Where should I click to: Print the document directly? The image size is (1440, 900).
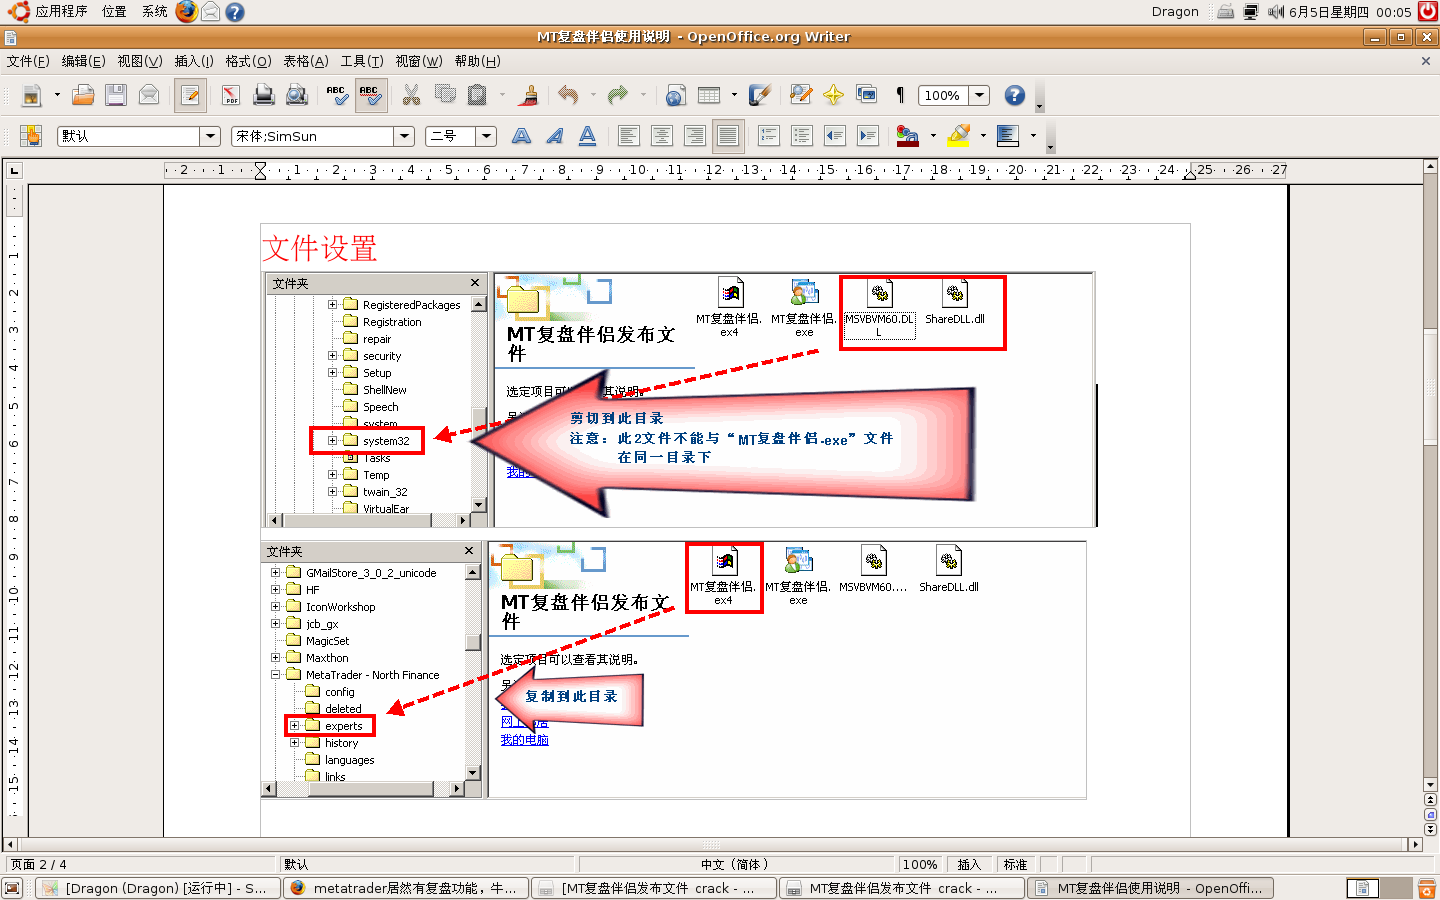click(263, 95)
